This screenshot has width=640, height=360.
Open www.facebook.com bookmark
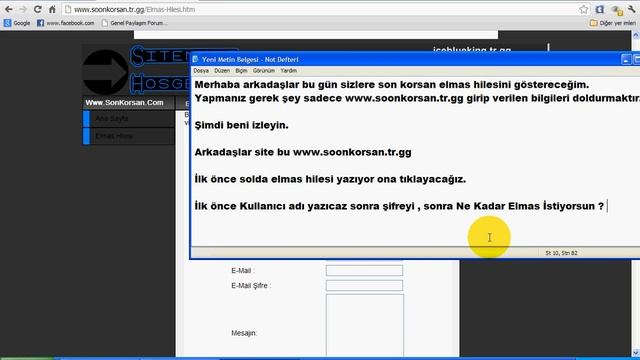pyautogui.click(x=65, y=23)
